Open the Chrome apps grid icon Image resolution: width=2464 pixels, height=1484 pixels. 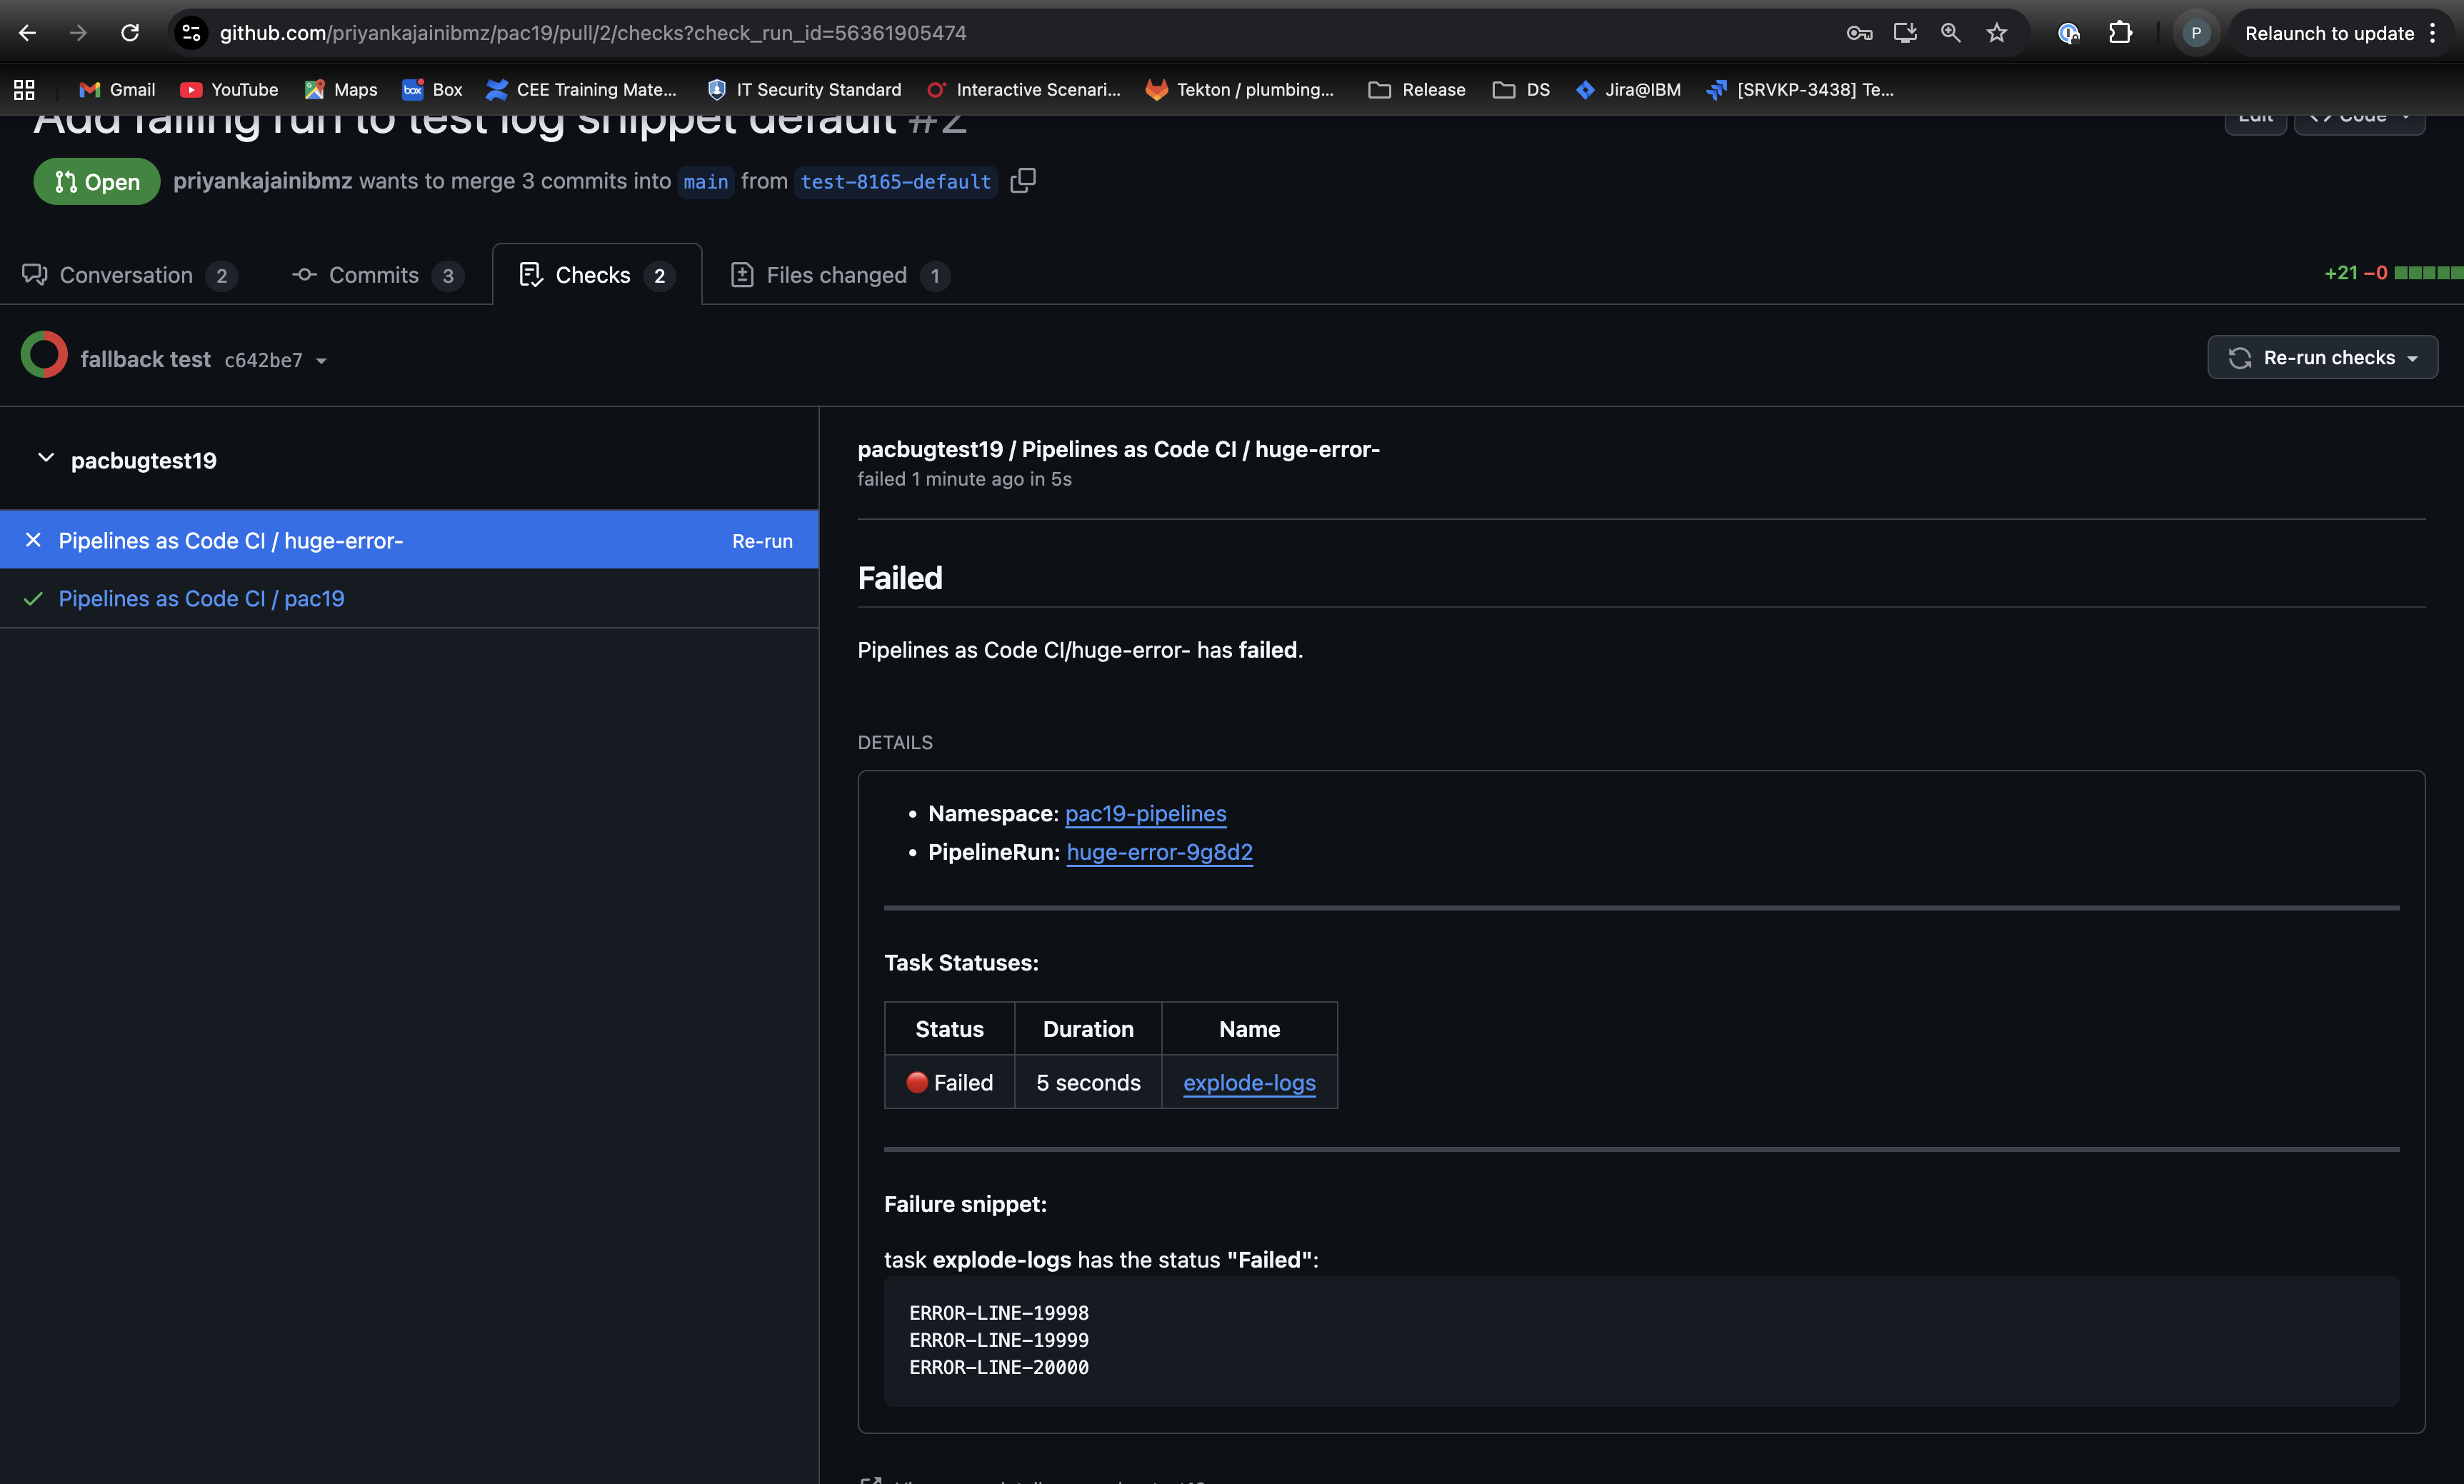click(x=24, y=90)
